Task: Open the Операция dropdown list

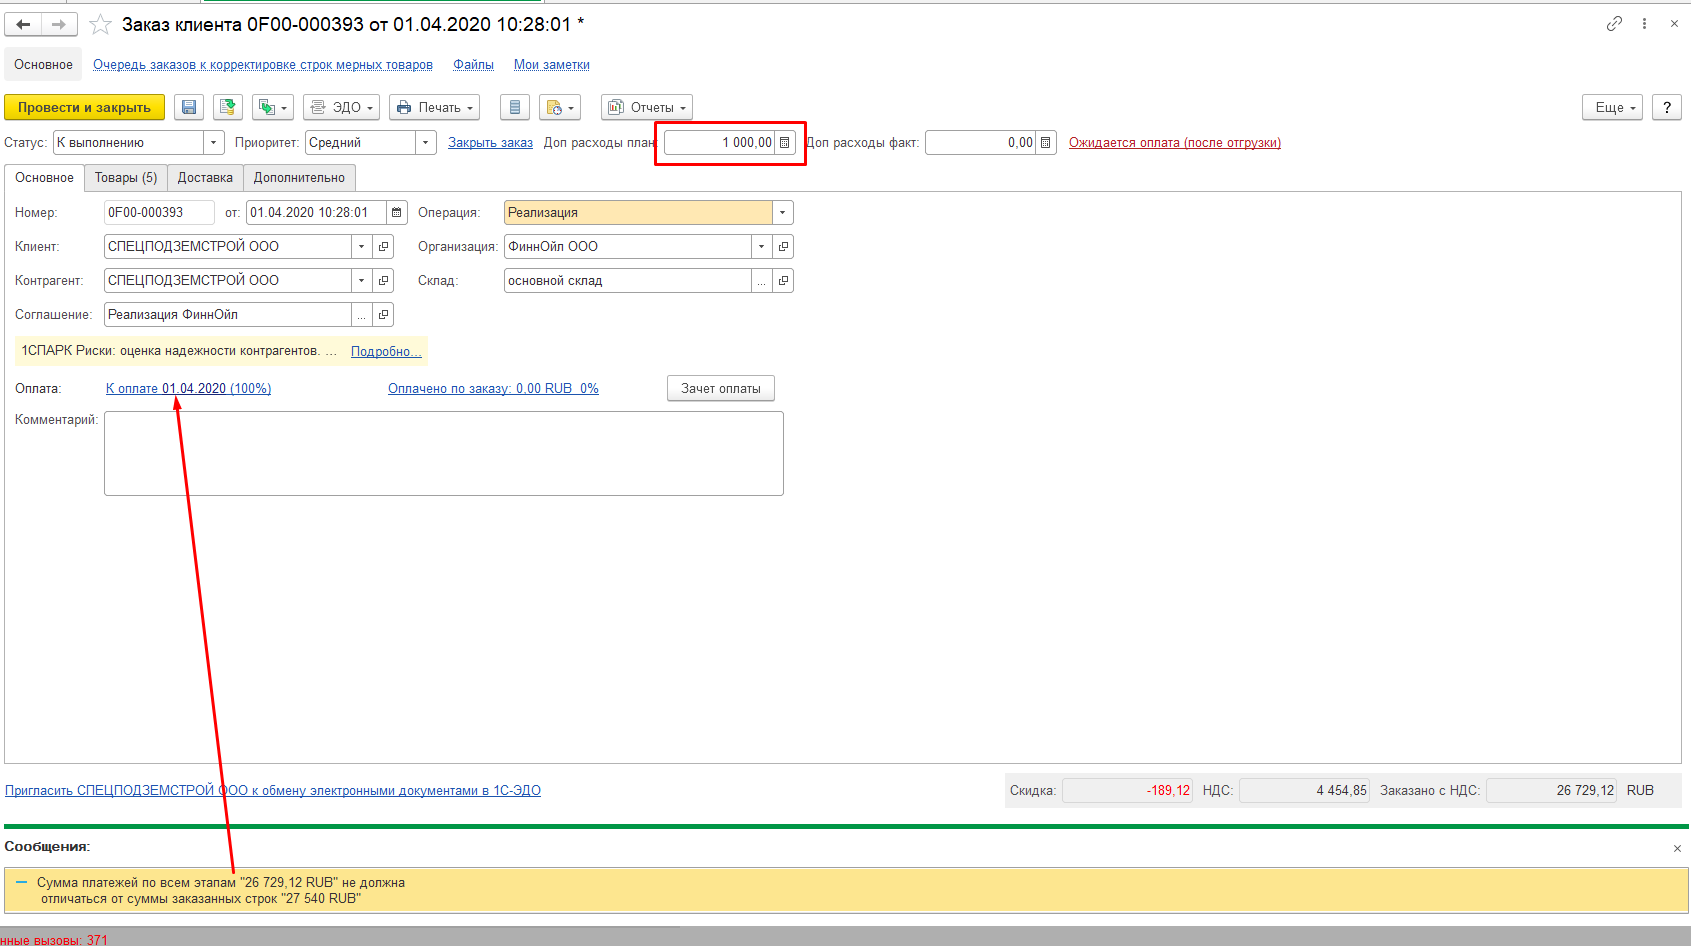Action: point(782,213)
